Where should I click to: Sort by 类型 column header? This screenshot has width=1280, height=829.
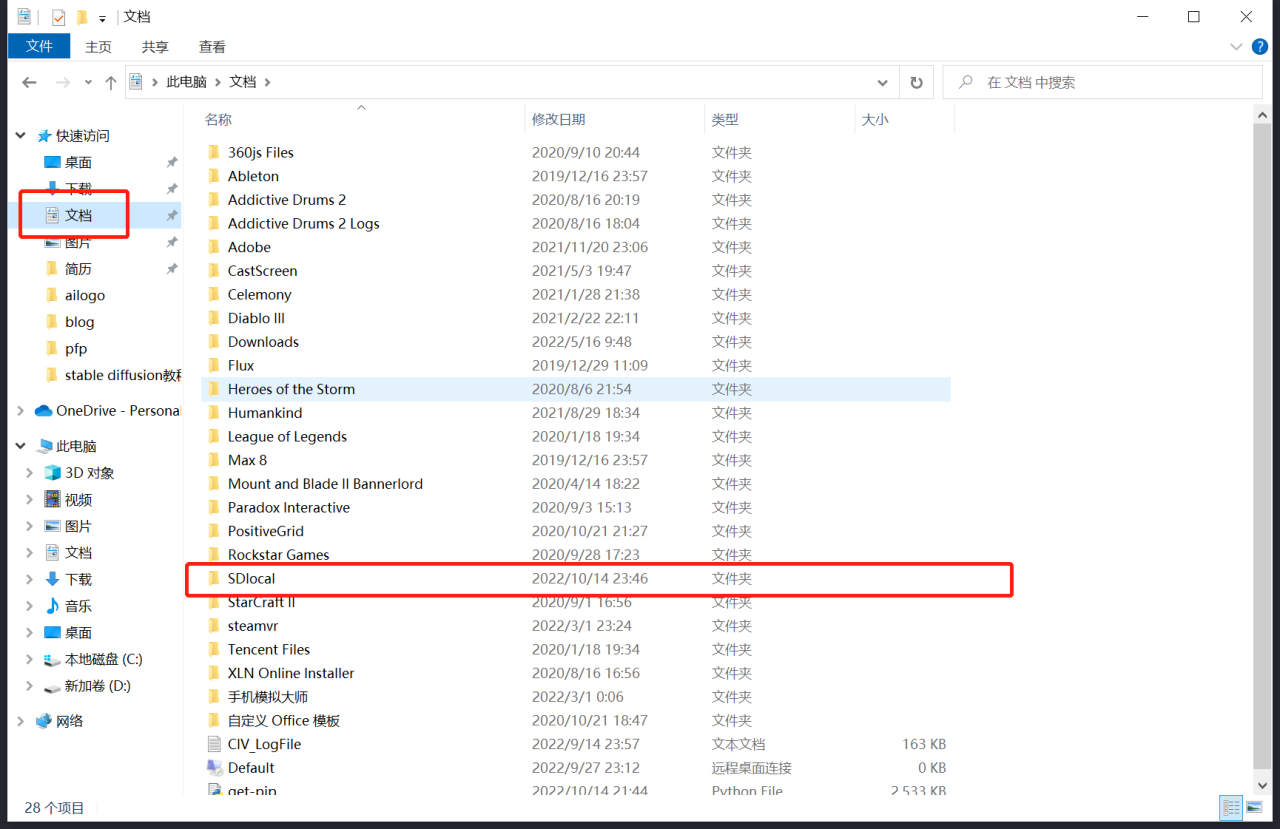click(725, 120)
